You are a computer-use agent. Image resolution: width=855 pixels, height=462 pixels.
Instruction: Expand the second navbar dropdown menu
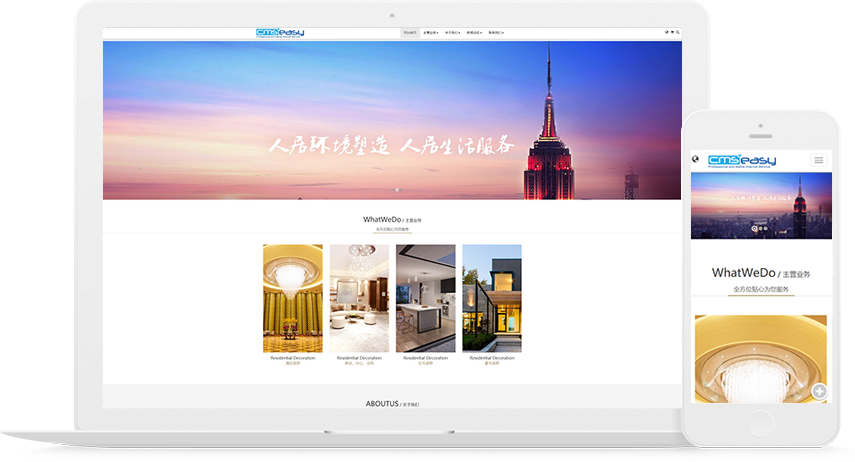430,33
